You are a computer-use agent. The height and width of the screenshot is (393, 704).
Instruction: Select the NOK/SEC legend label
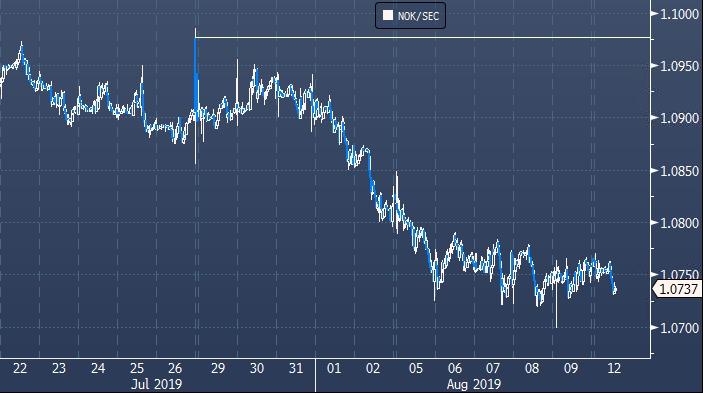point(418,16)
